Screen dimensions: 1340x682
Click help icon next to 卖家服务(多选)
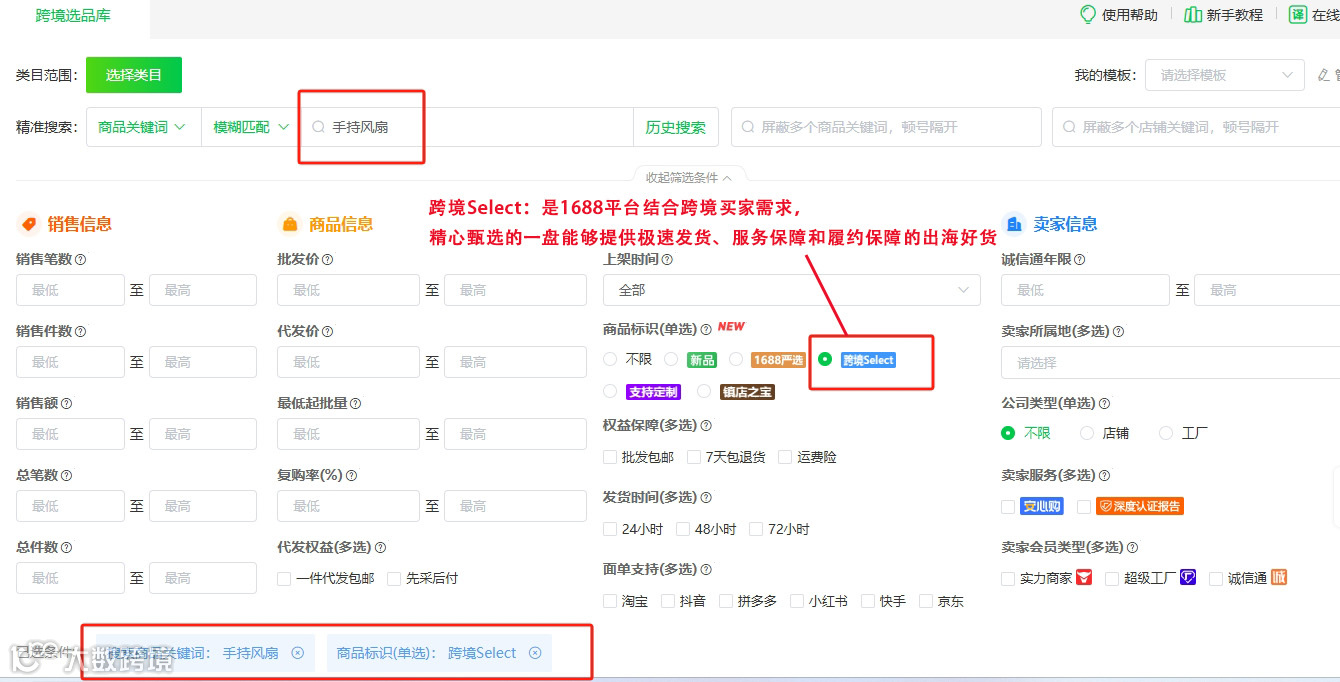[x=1104, y=476]
